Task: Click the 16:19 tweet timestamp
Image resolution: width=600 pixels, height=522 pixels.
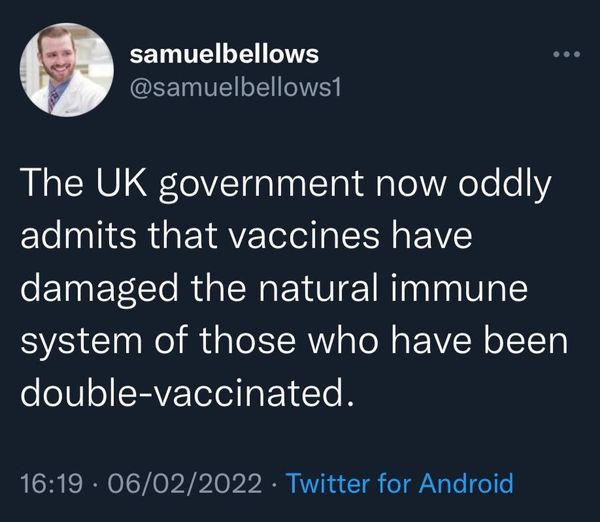Action: coord(51,483)
